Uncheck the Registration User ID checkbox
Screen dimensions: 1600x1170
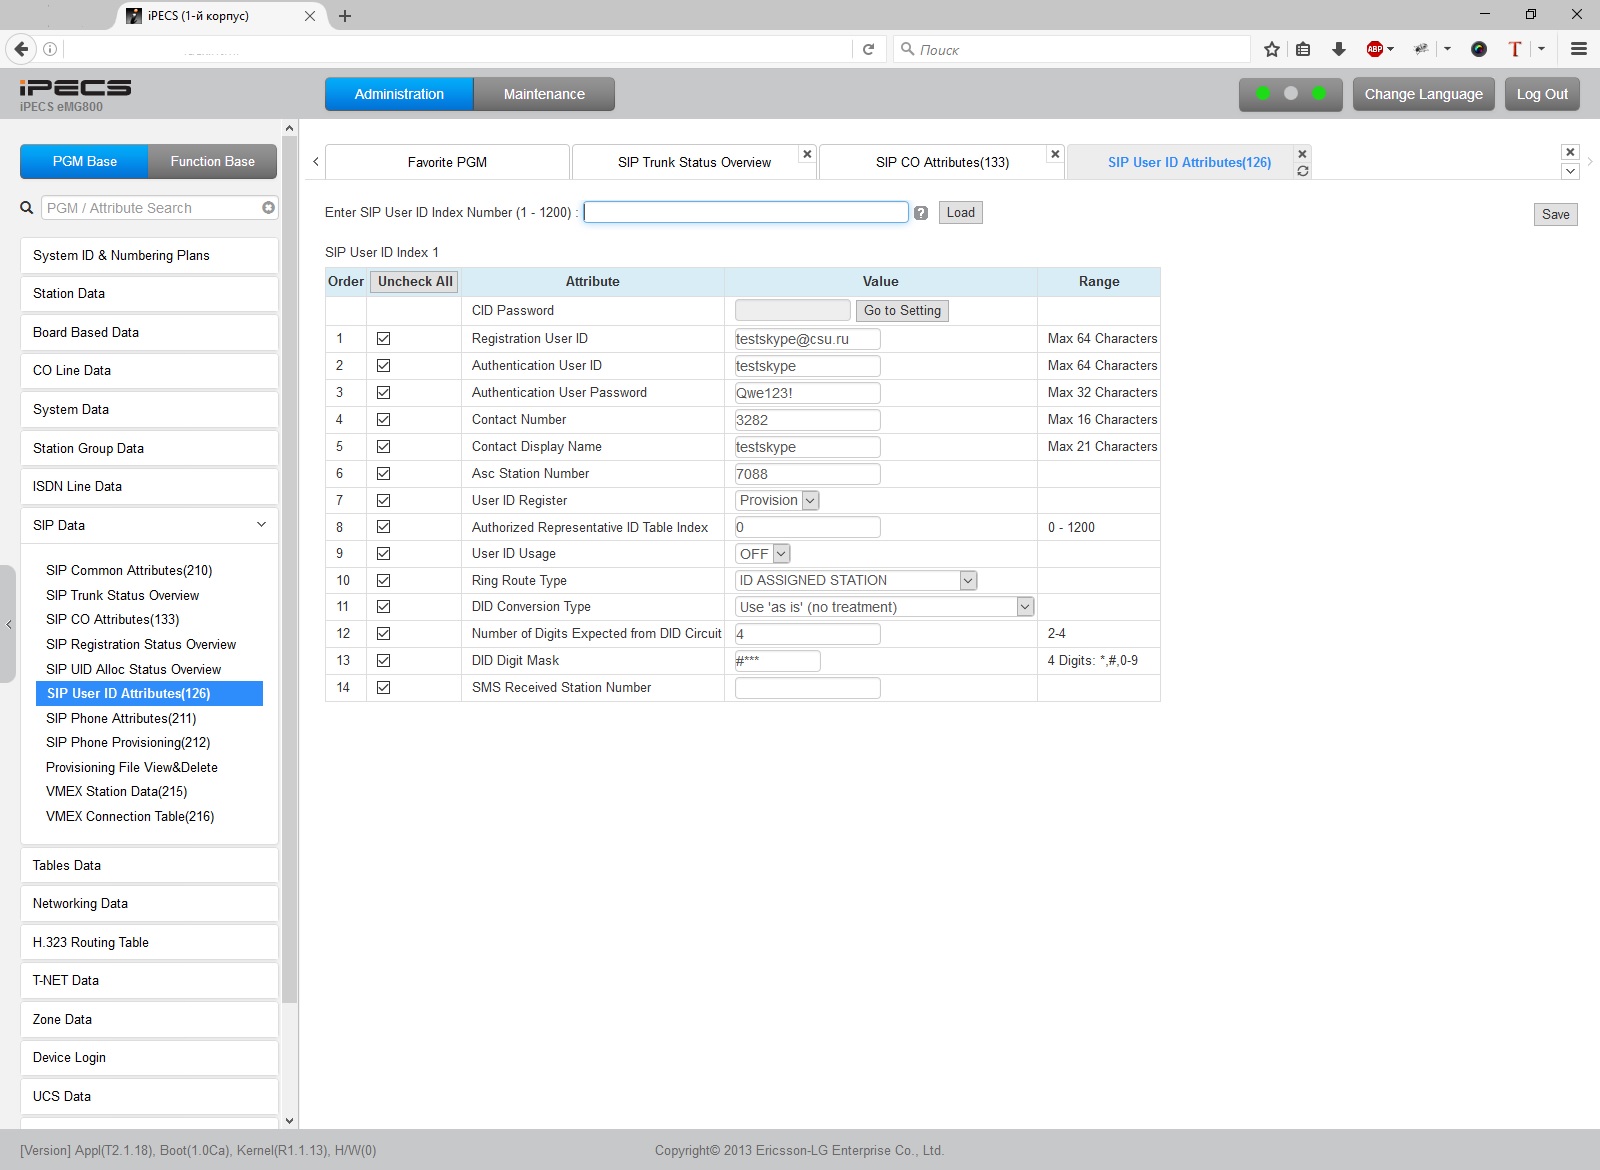[383, 339]
